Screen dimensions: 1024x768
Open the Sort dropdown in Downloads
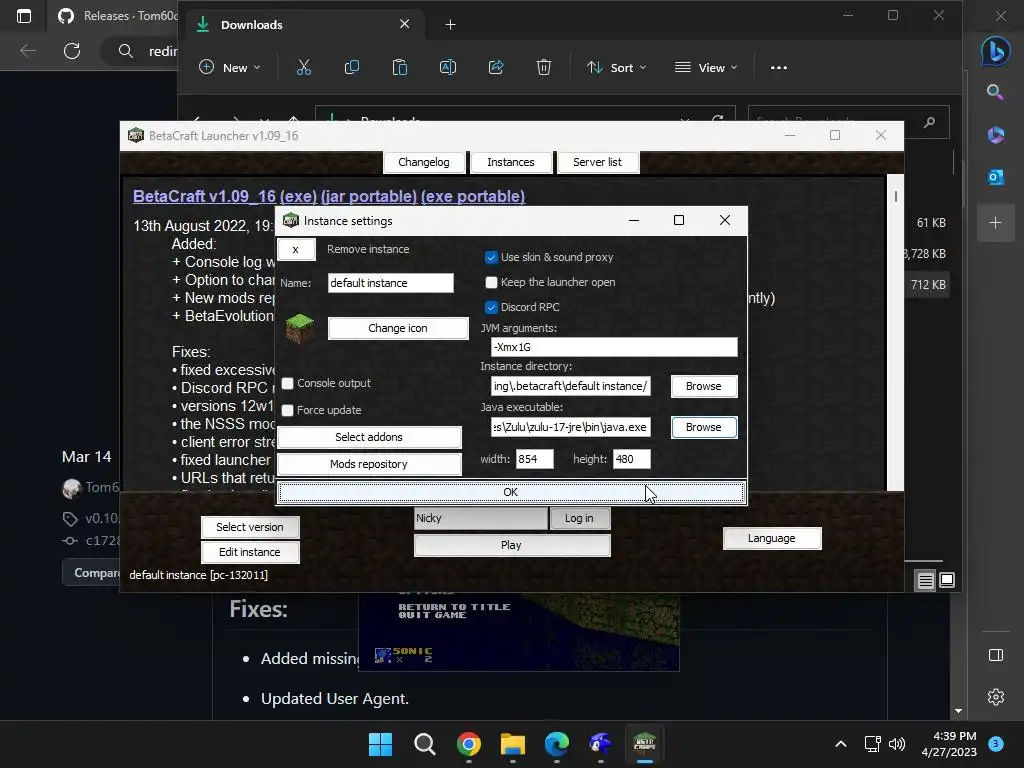point(616,67)
